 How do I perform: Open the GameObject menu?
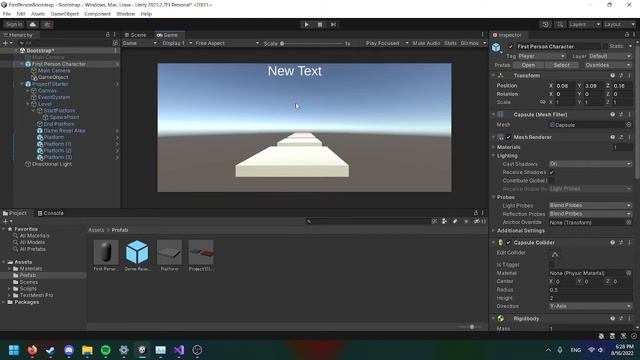[64, 14]
